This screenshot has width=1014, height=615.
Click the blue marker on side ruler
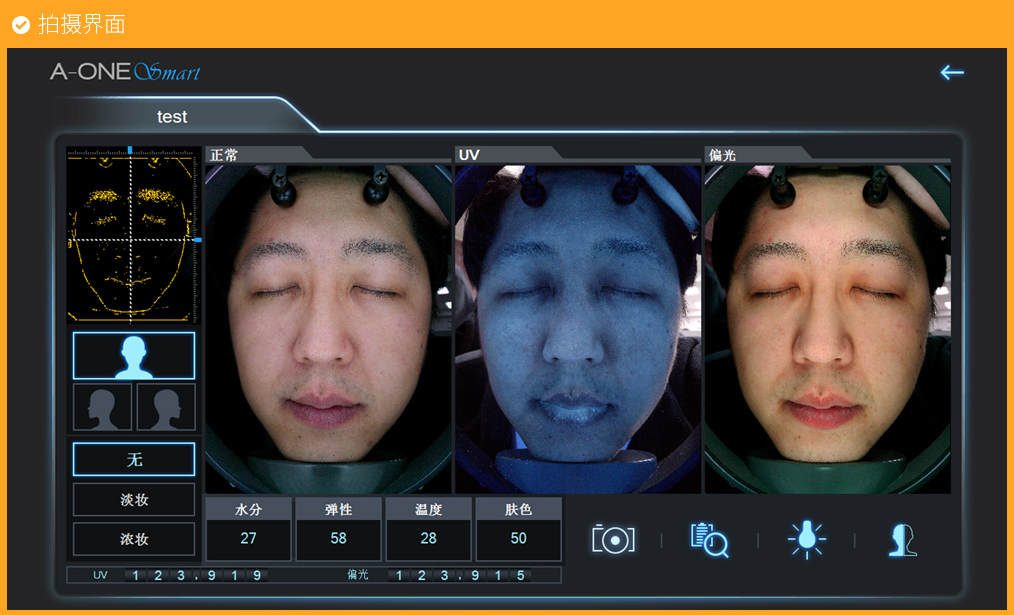(x=198, y=240)
